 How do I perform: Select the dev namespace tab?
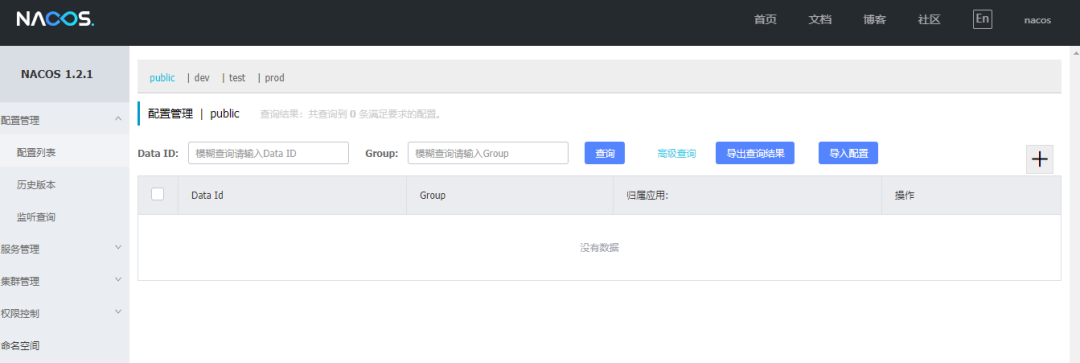202,78
